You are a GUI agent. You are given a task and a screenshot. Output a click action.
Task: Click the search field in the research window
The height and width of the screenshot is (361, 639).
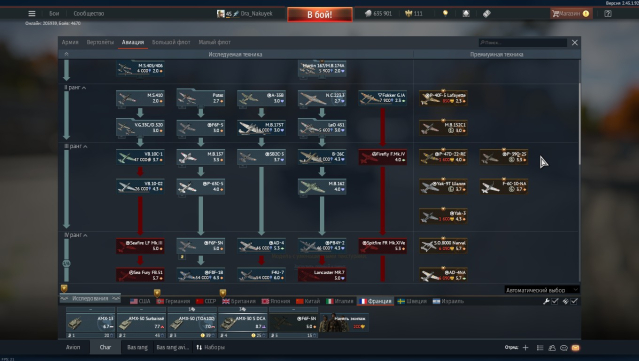pos(522,42)
